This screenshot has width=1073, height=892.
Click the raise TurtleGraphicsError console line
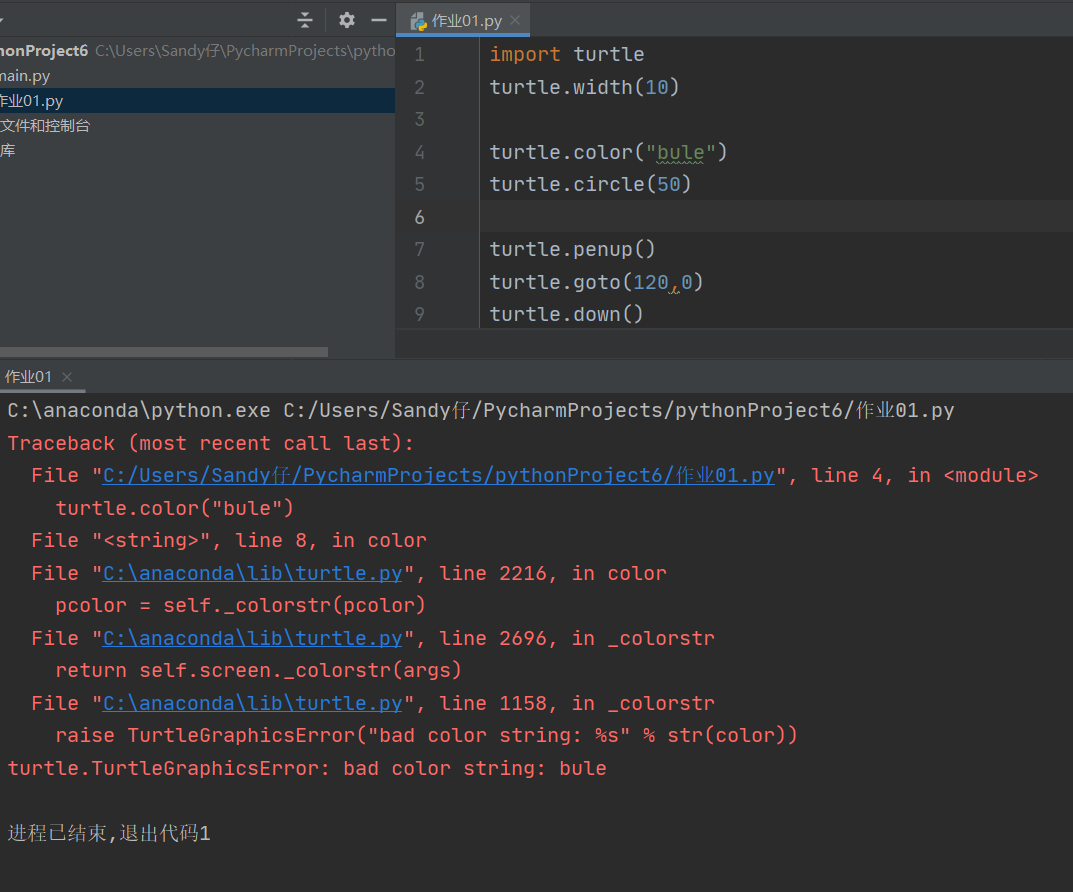click(x=426, y=735)
